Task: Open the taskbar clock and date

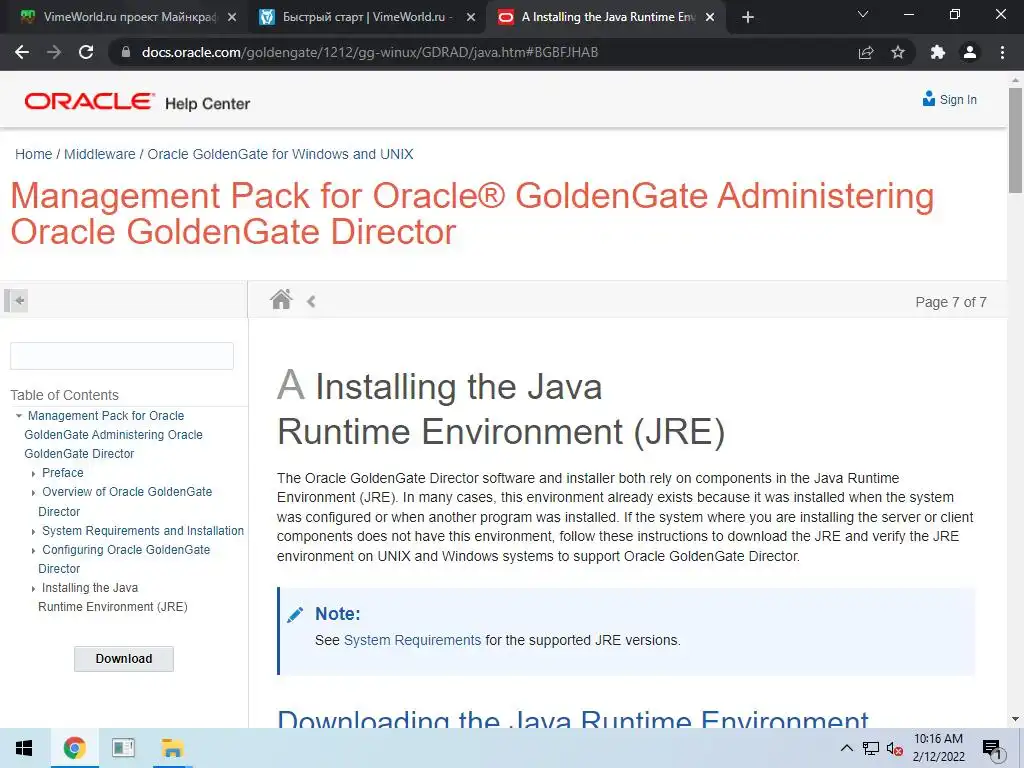Action: (938, 748)
